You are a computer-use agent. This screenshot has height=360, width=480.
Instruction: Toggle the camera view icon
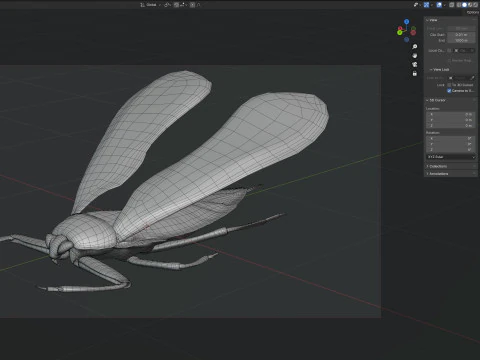pyautogui.click(x=415, y=64)
